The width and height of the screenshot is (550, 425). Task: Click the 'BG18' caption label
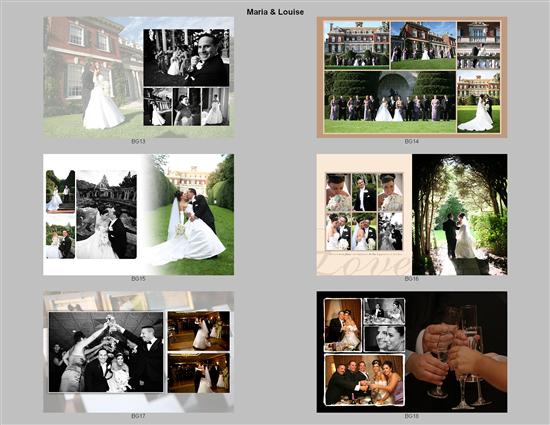[411, 416]
